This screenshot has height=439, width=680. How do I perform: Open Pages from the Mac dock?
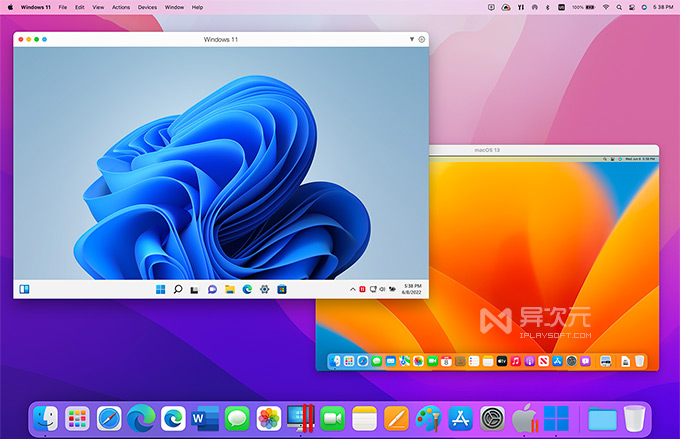396,419
